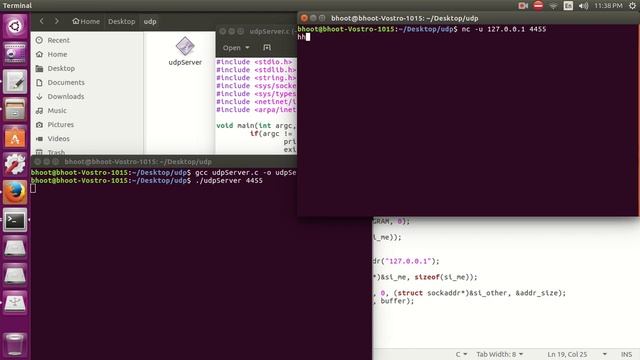Switch to Terminal via dock icon
The width and height of the screenshot is (640, 360).
(x=15, y=220)
